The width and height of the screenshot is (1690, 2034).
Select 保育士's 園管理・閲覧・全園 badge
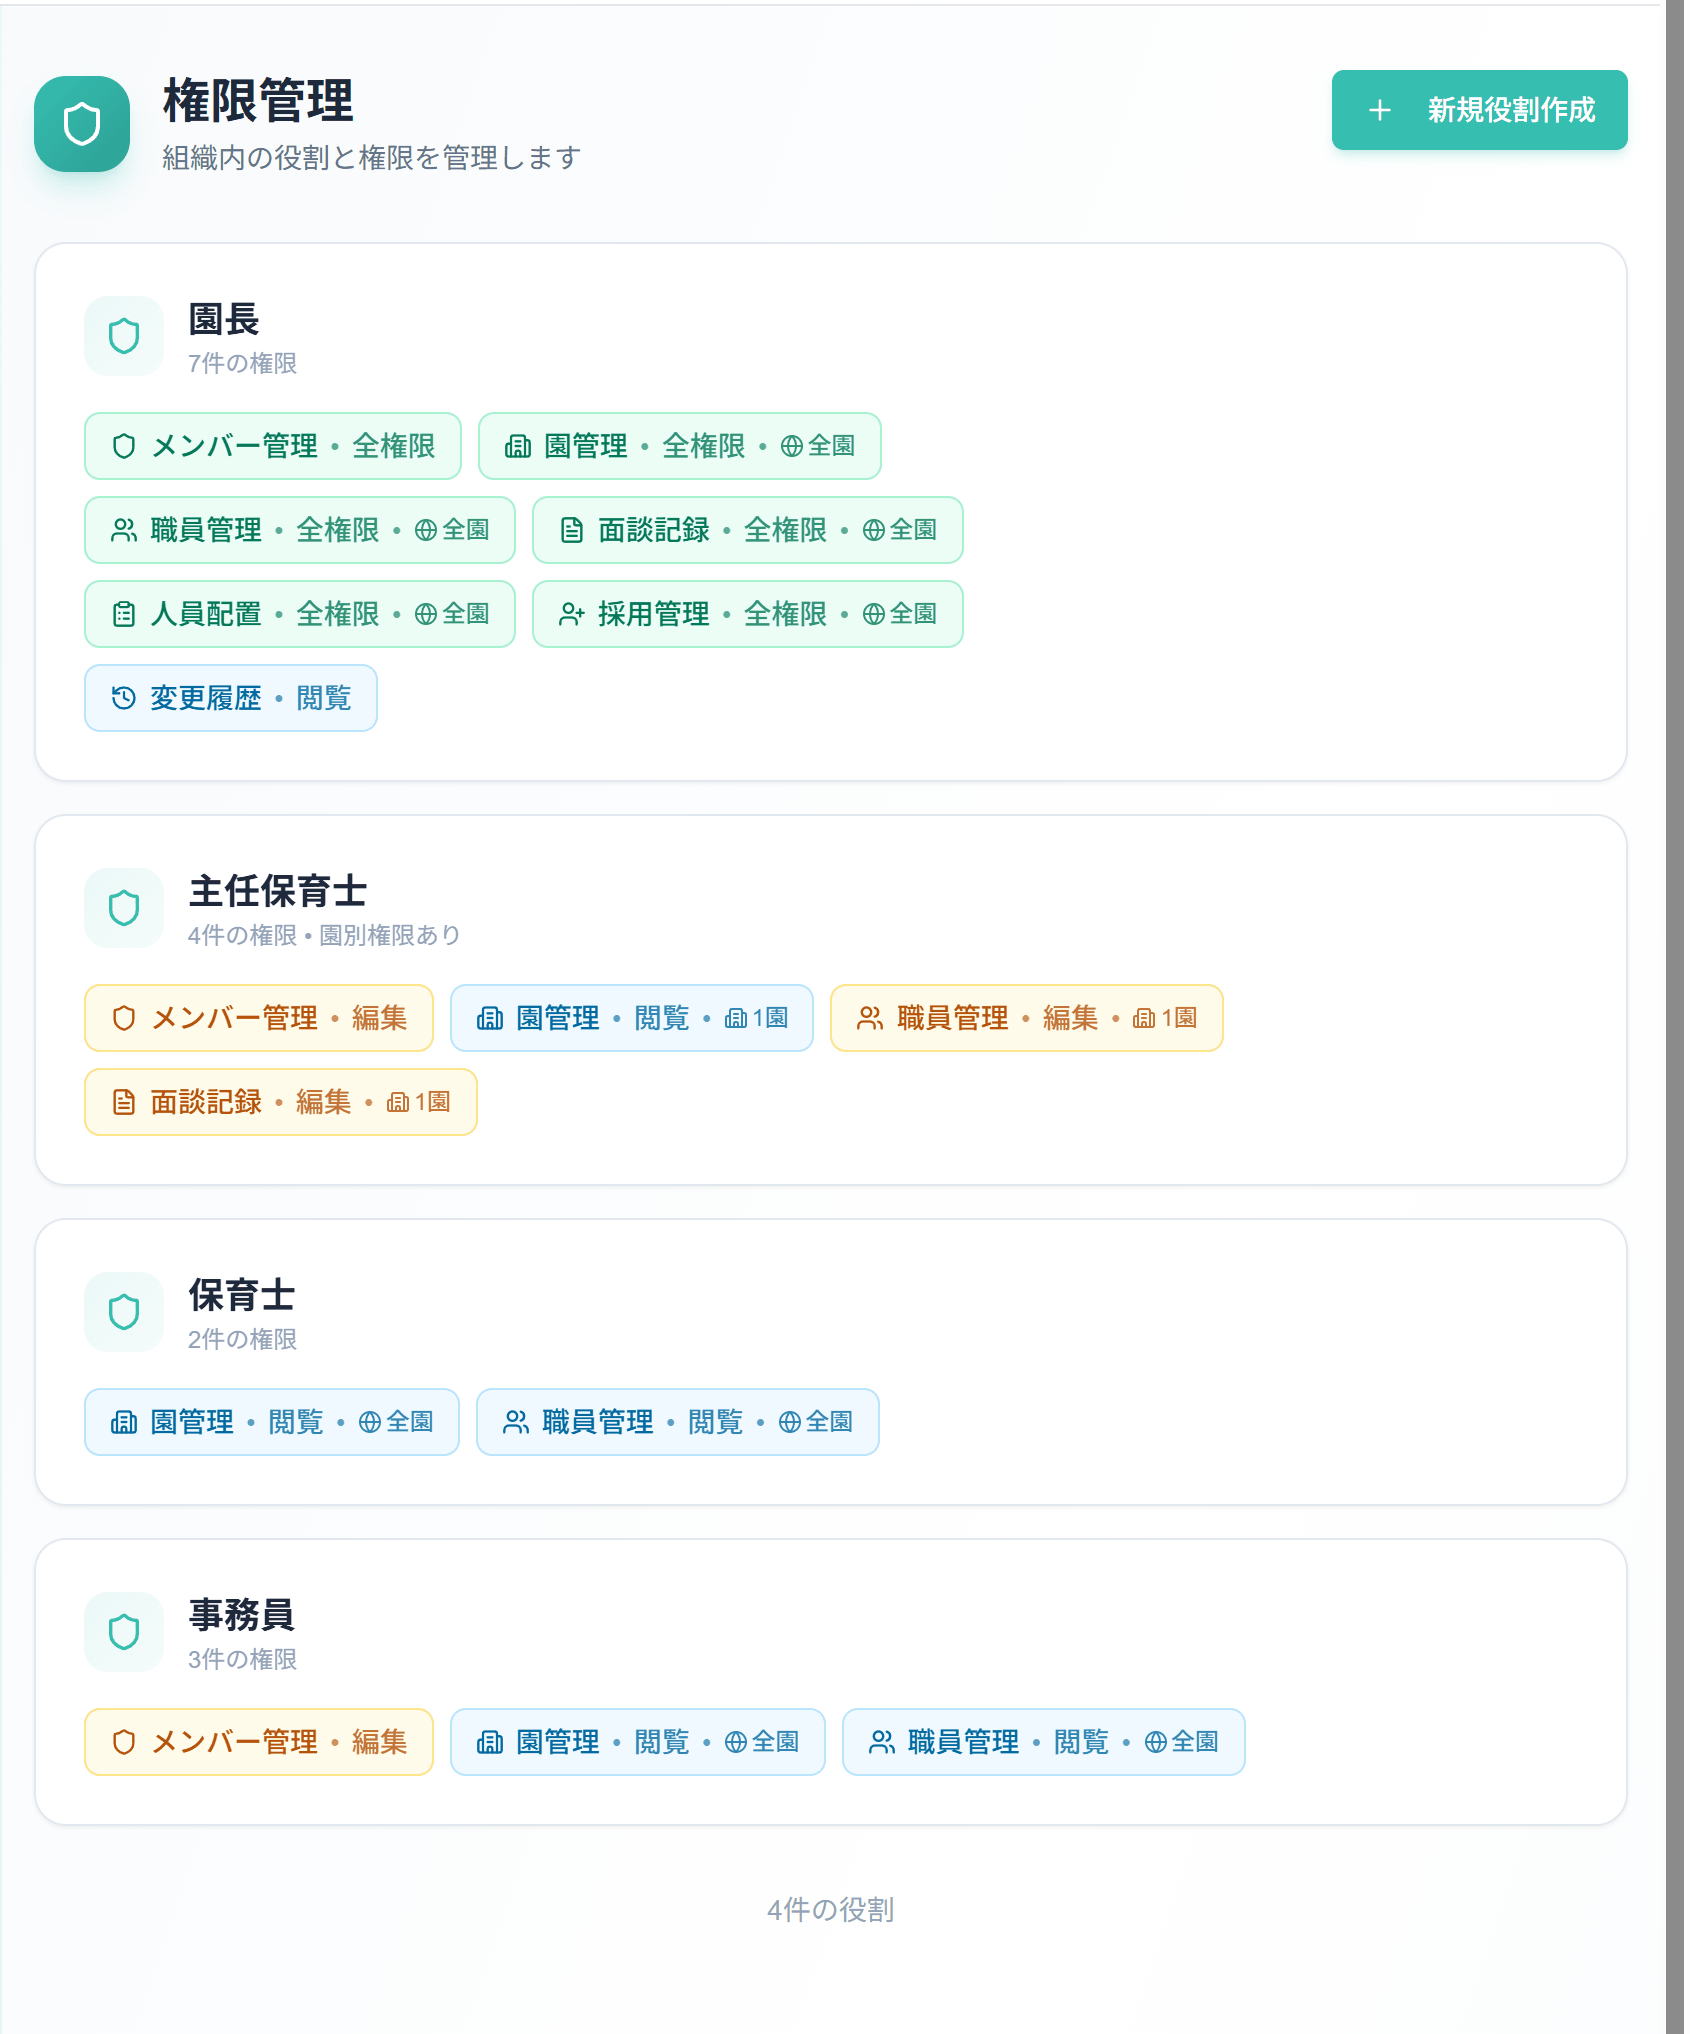point(272,1422)
